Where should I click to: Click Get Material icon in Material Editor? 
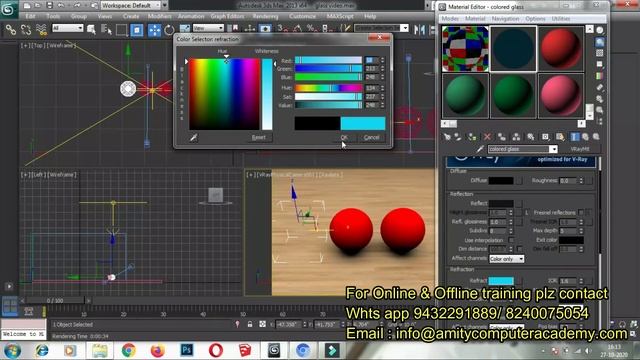coord(447,137)
